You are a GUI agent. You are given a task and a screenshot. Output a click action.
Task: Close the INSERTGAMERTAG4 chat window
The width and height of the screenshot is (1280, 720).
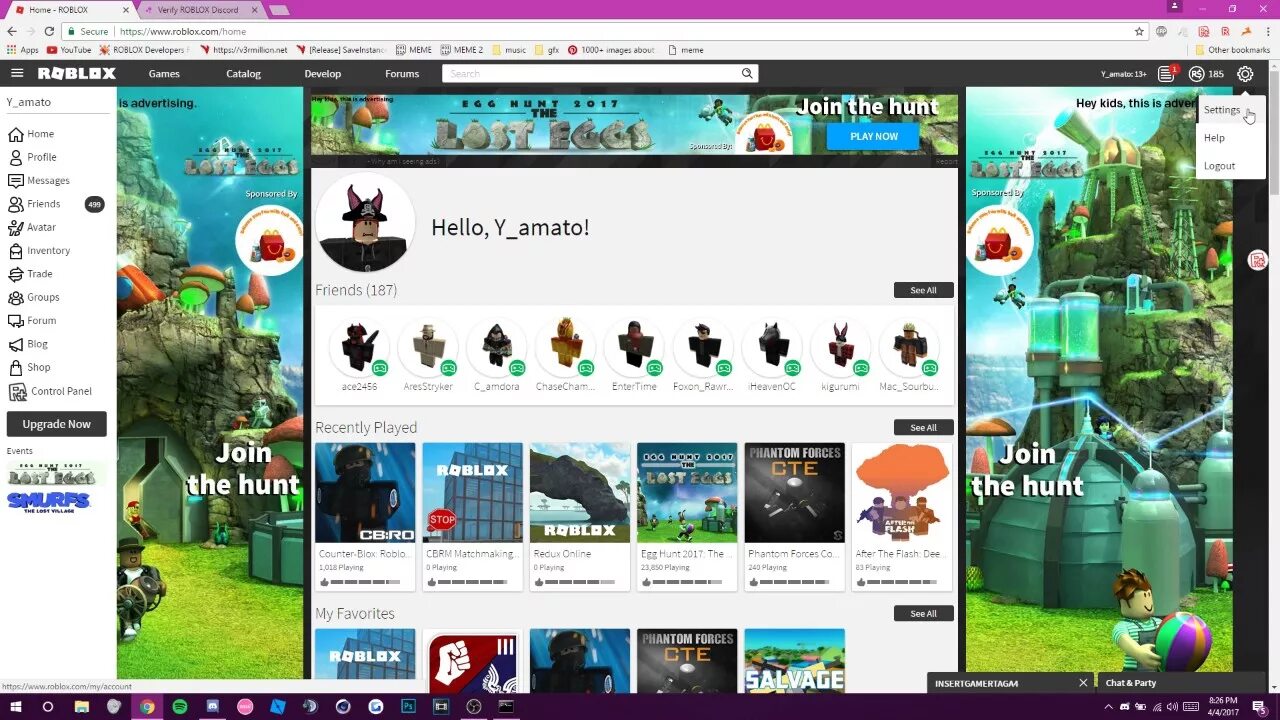[x=1082, y=683]
